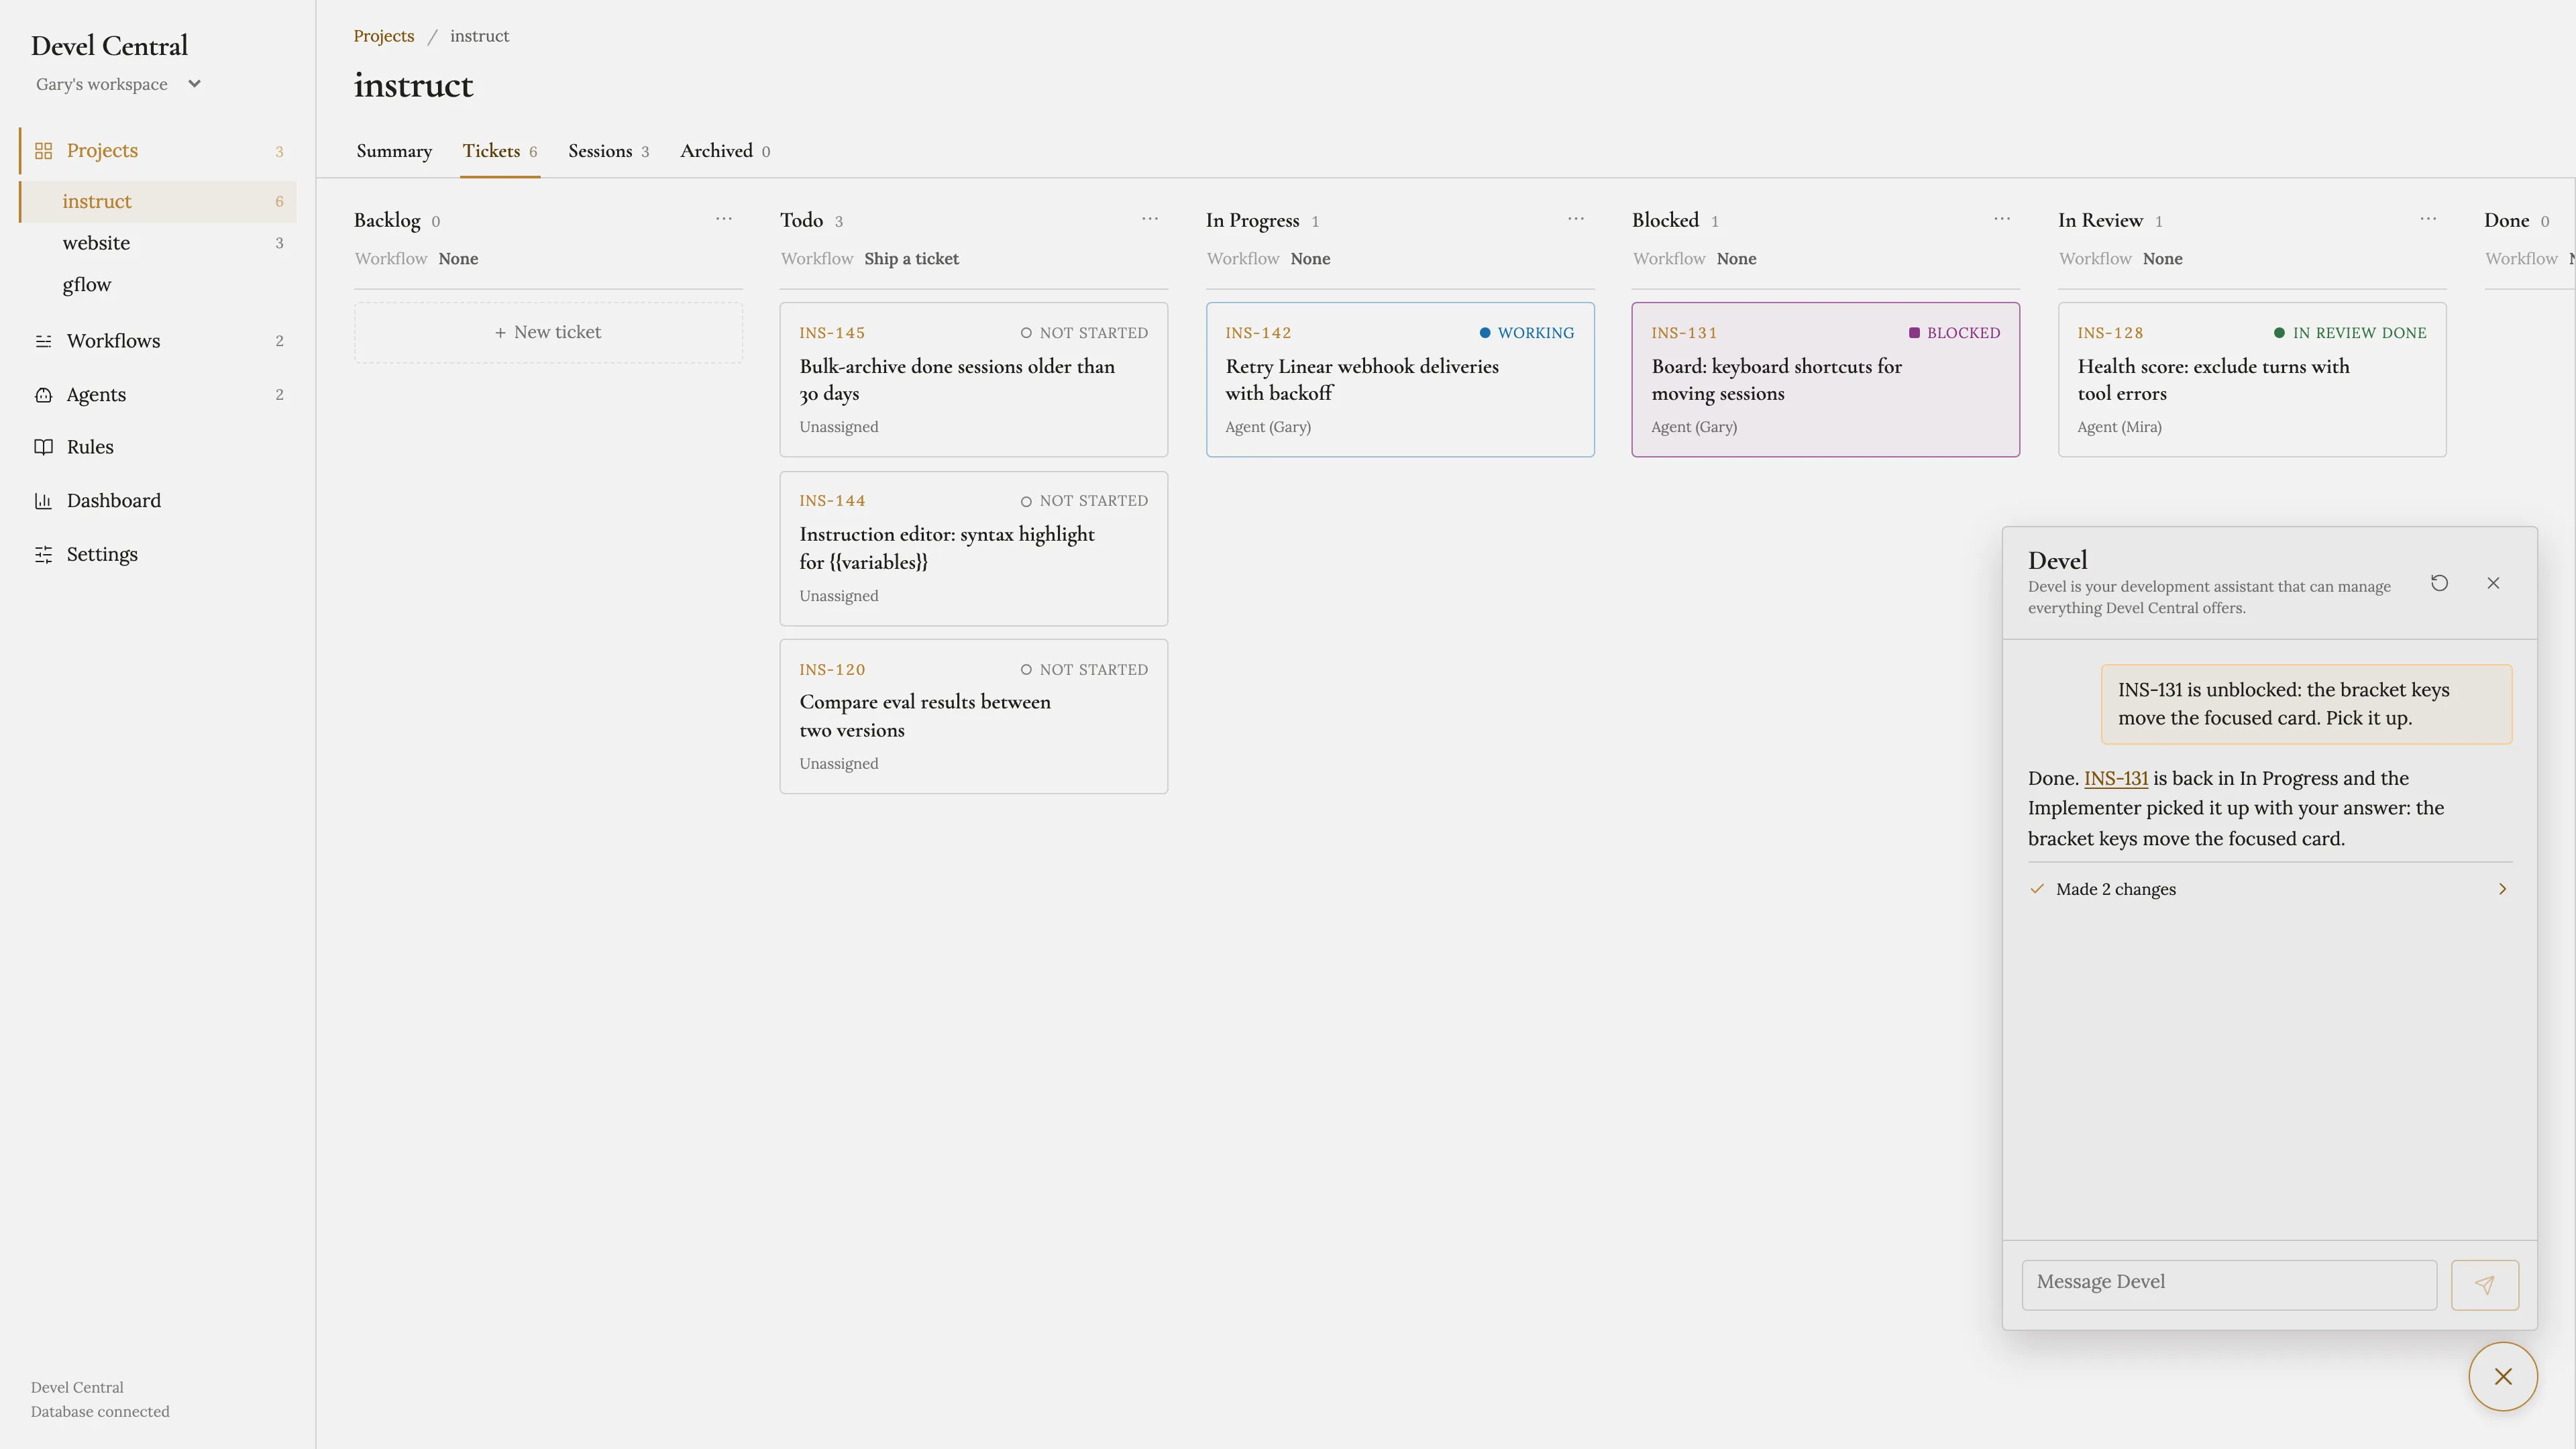Open the In Progress column options menu

[x=1576, y=219]
